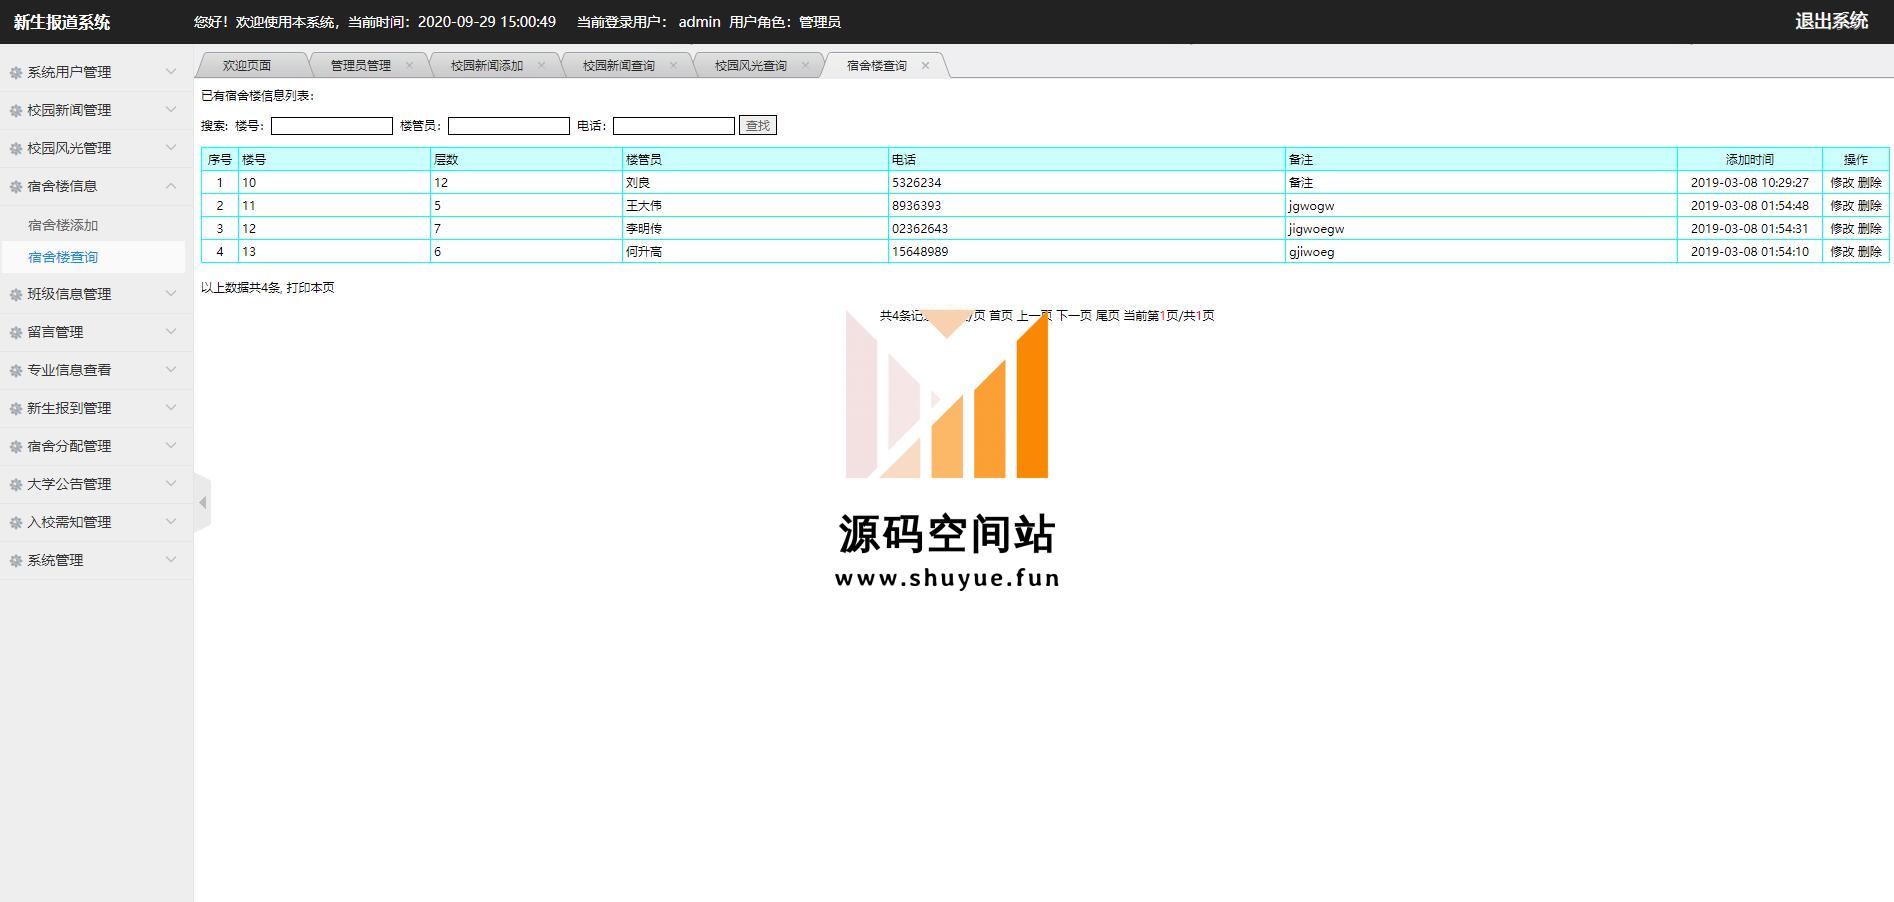Viewport: 1894px width, 902px height.
Task: Switch to the 管理员管理 tab
Action: [x=361, y=65]
